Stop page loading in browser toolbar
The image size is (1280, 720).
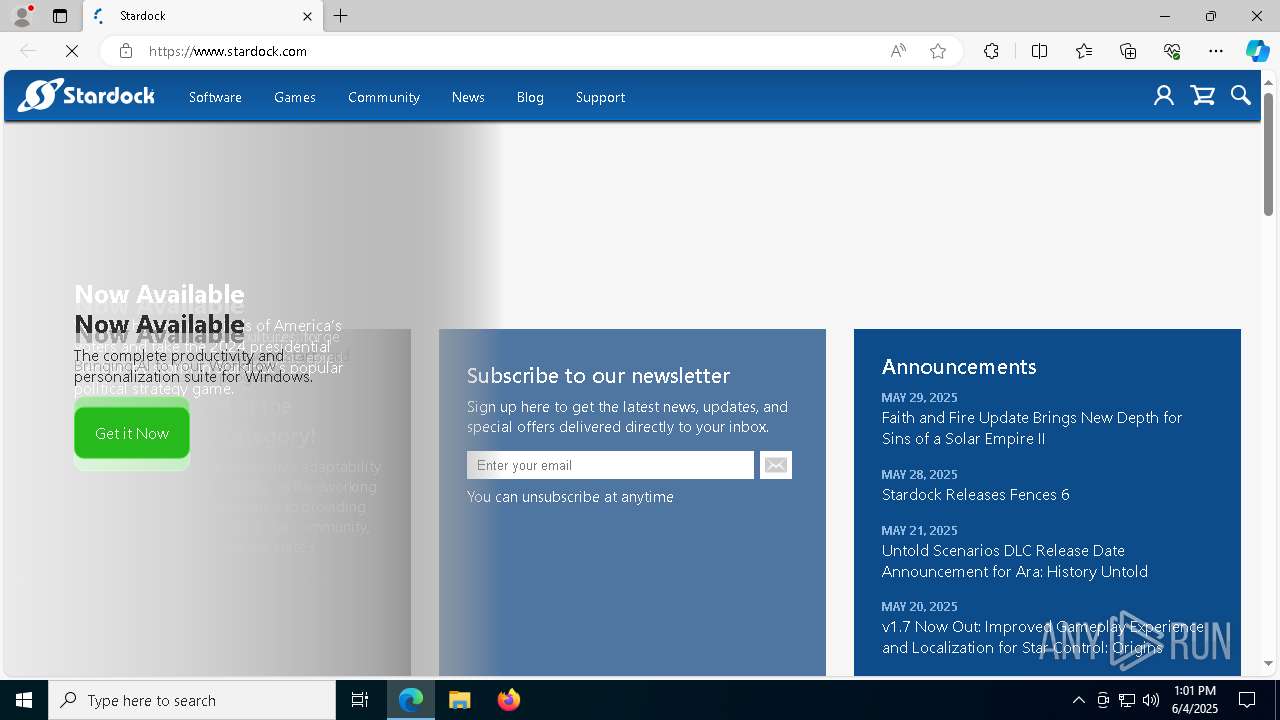pyautogui.click(x=72, y=51)
